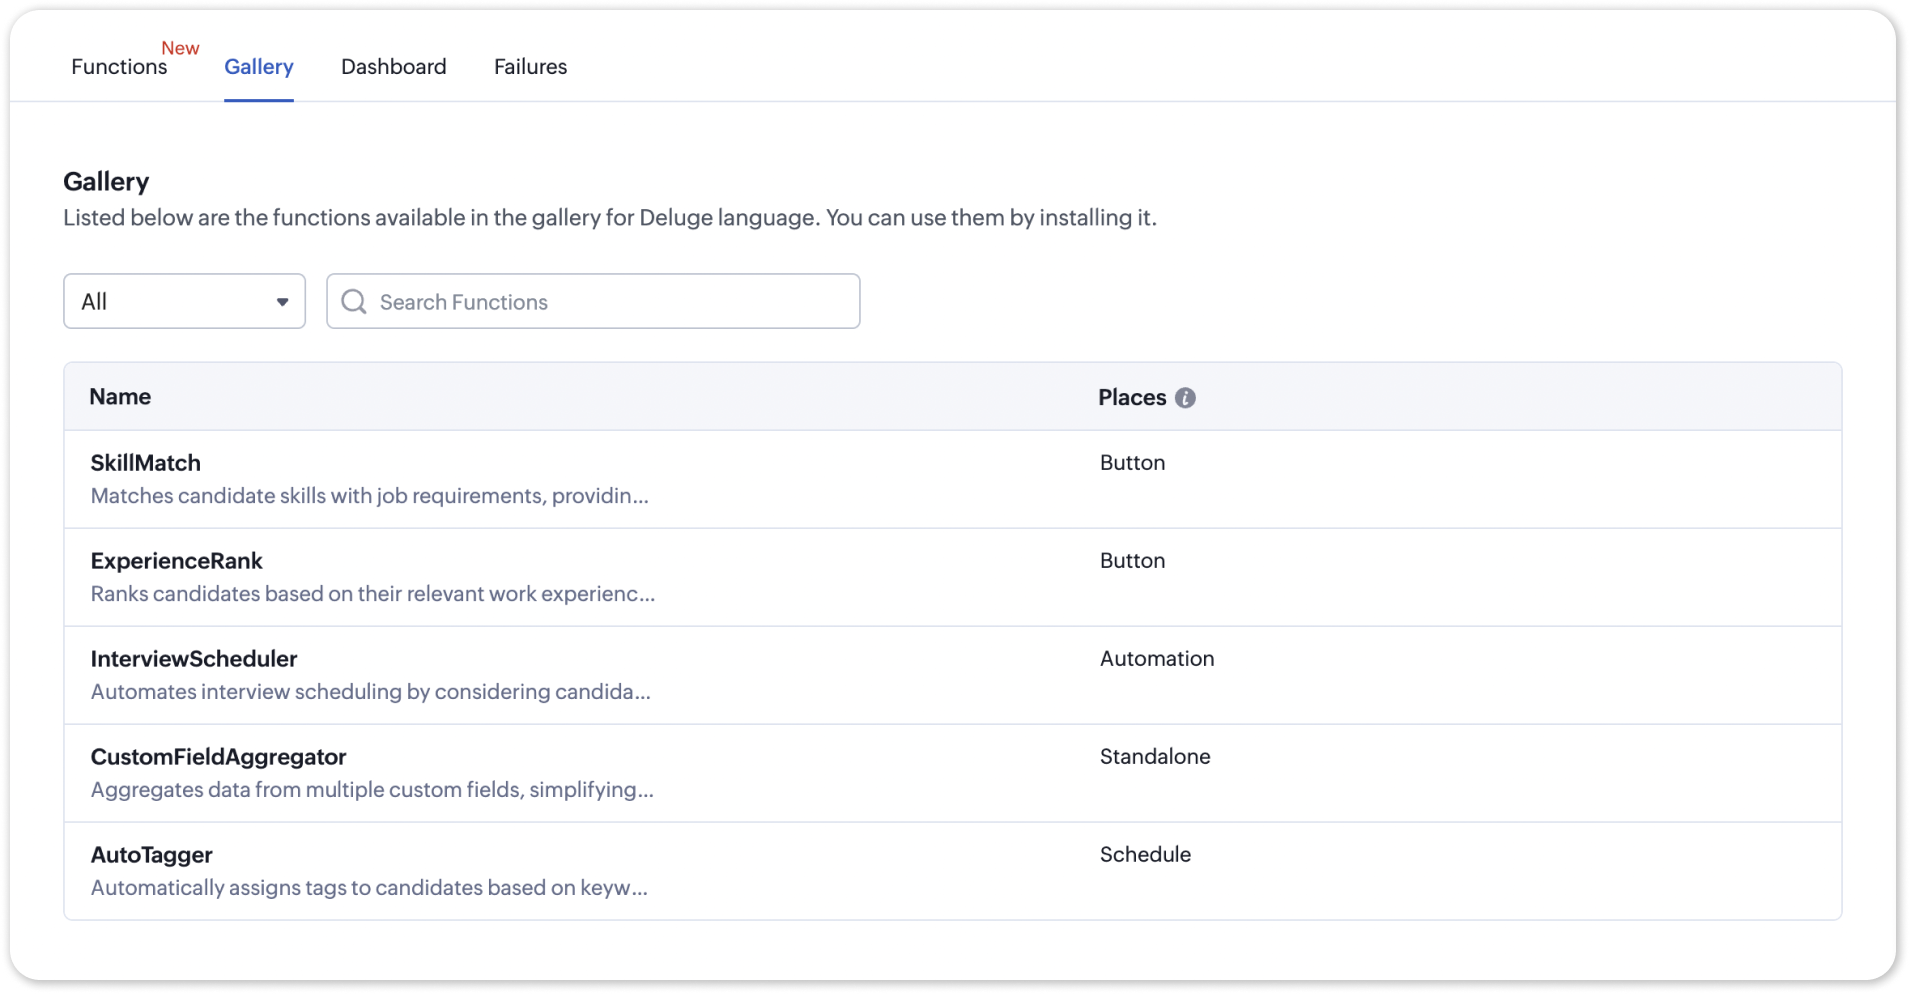Click the Standalone place for CustomFieldAggregator

(1155, 757)
